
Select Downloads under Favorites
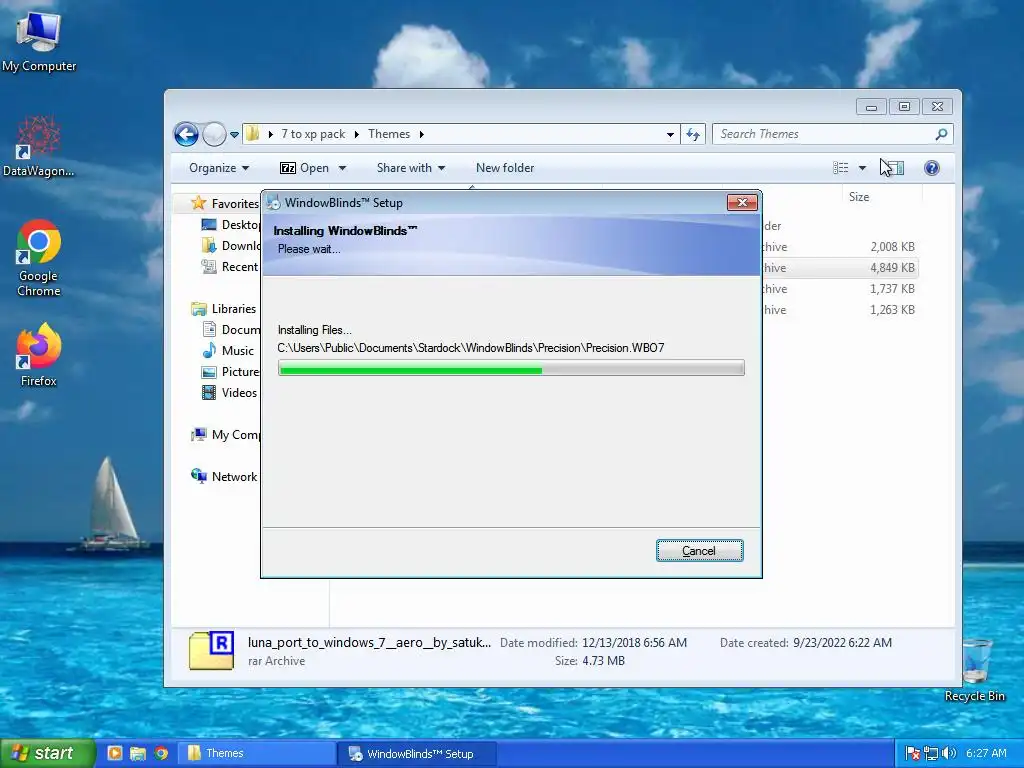click(231, 246)
